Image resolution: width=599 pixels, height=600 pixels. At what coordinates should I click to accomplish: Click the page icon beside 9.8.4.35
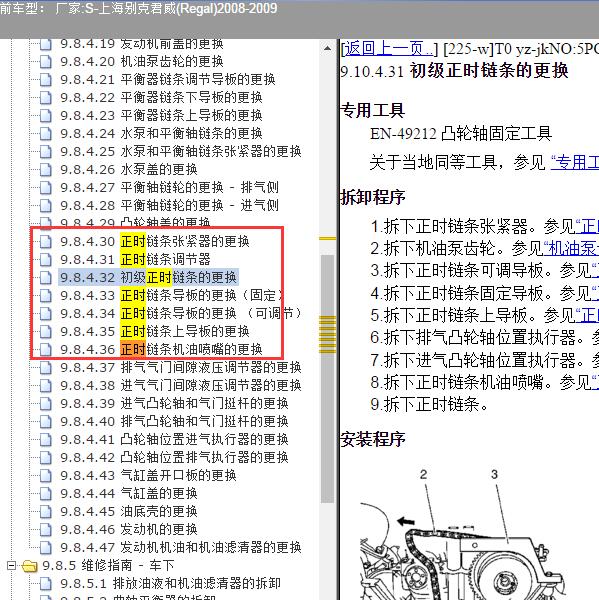[46, 331]
